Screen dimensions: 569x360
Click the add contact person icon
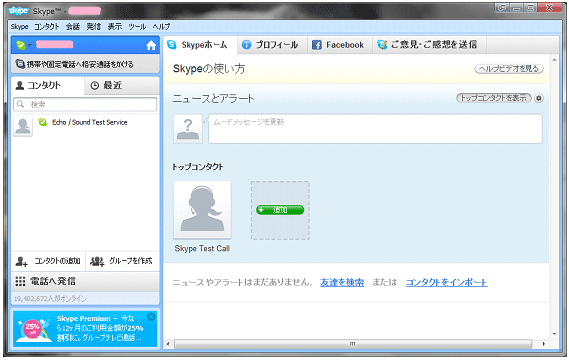pyautogui.click(x=22, y=261)
